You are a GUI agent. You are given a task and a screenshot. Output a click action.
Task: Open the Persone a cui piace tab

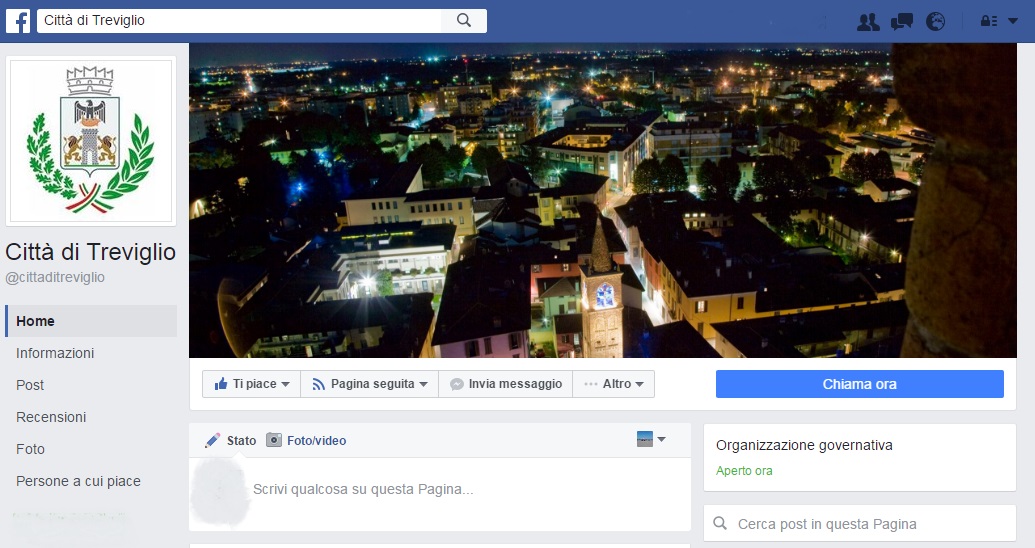(x=78, y=481)
